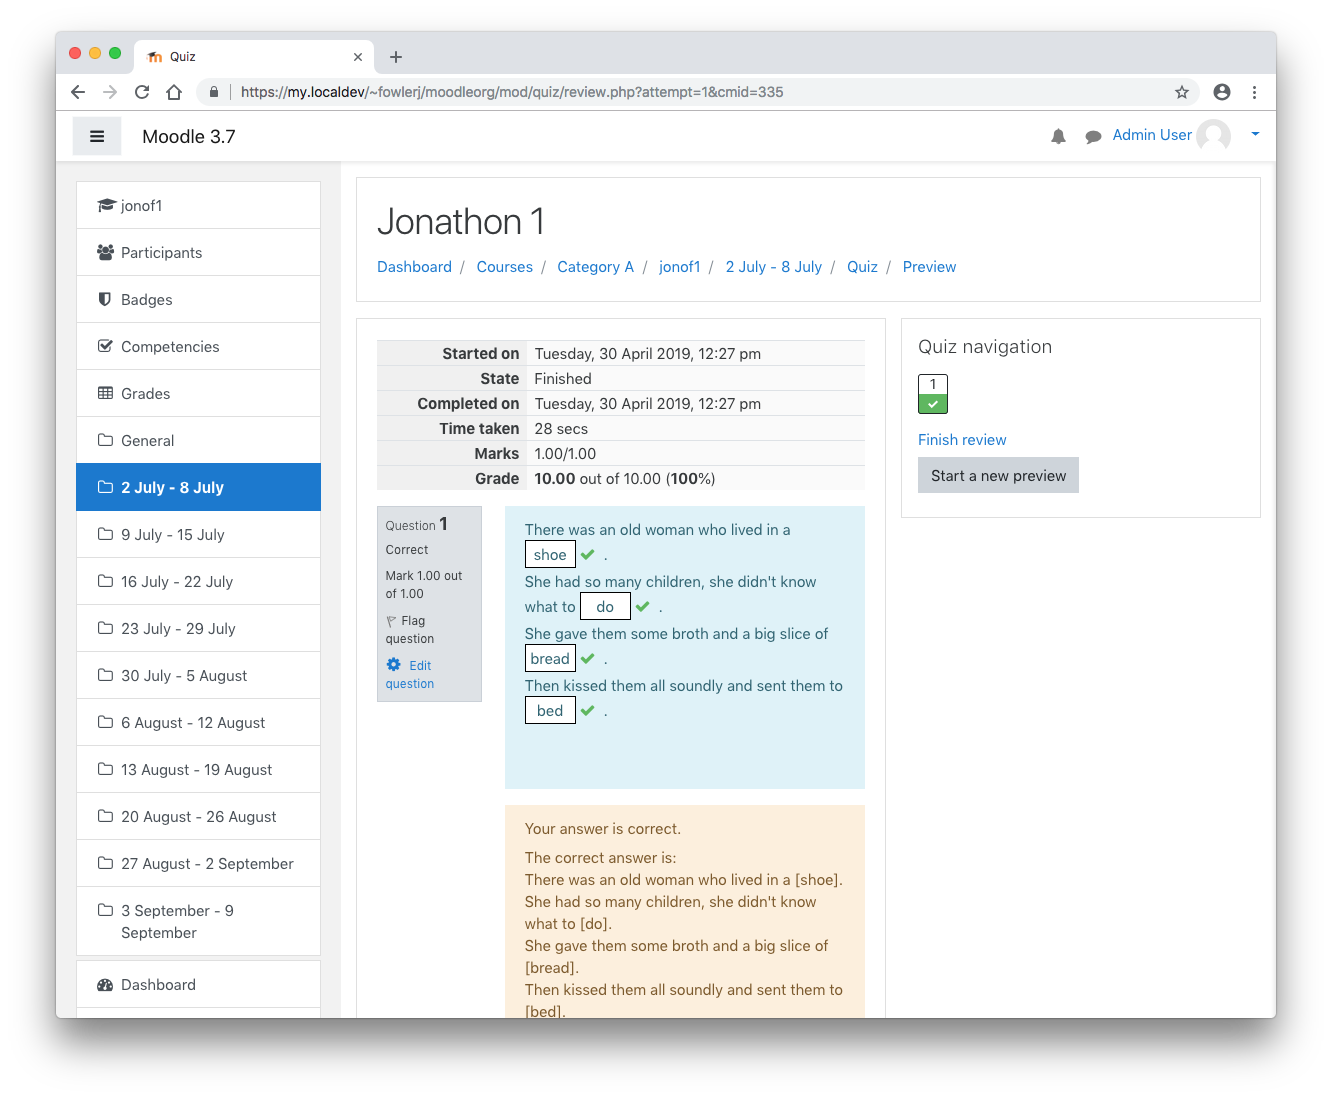Open the notifications bell icon
Screen dimensions: 1332x1098
1058,136
